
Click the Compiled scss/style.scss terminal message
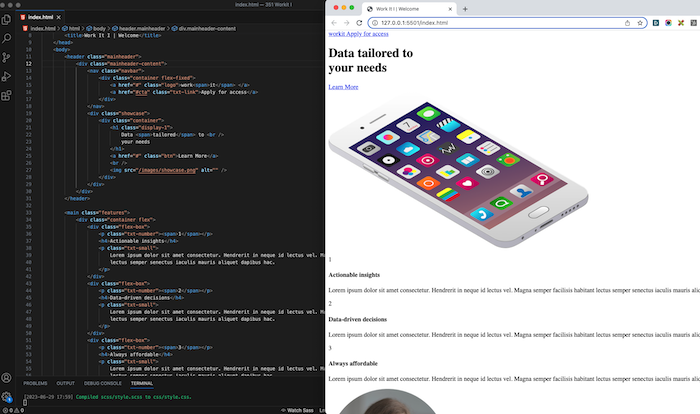coord(133,397)
